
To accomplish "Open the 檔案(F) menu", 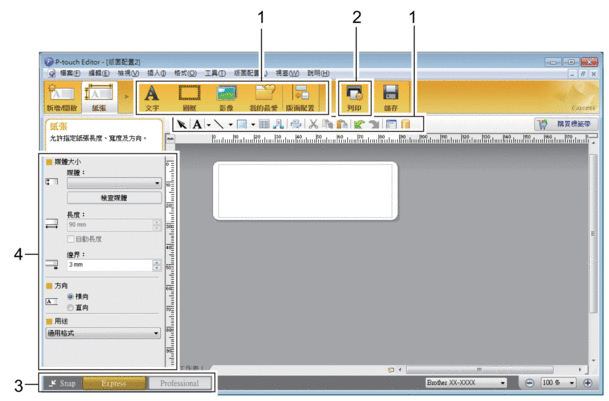I will [x=70, y=73].
